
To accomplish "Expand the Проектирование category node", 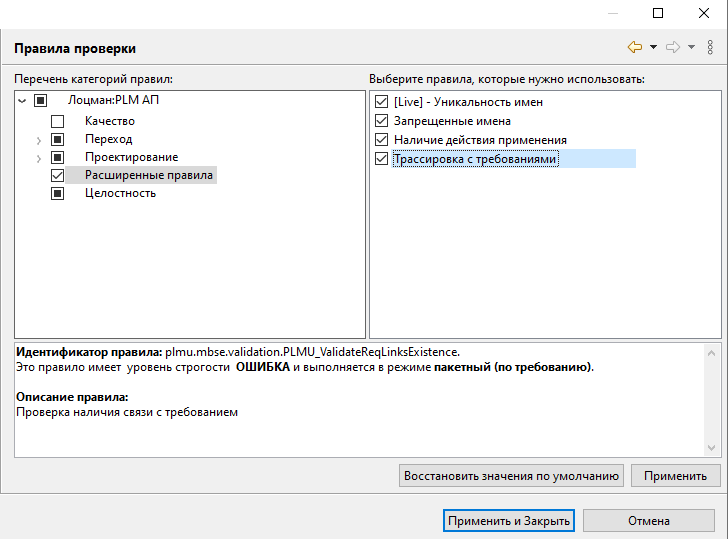I will click(x=39, y=158).
